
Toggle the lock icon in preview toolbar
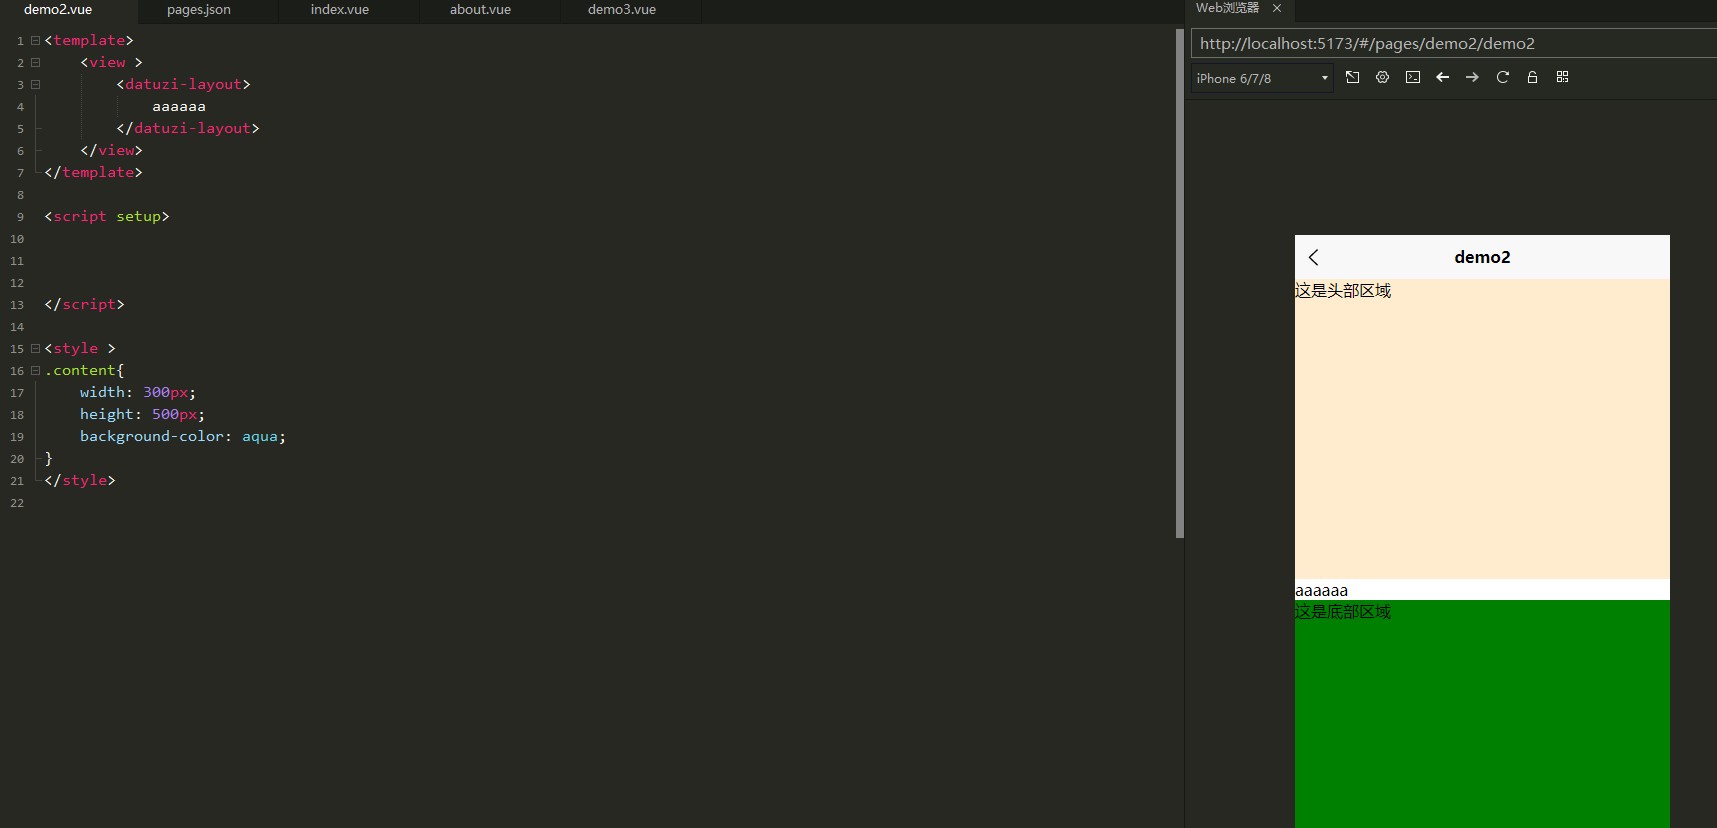(x=1532, y=78)
